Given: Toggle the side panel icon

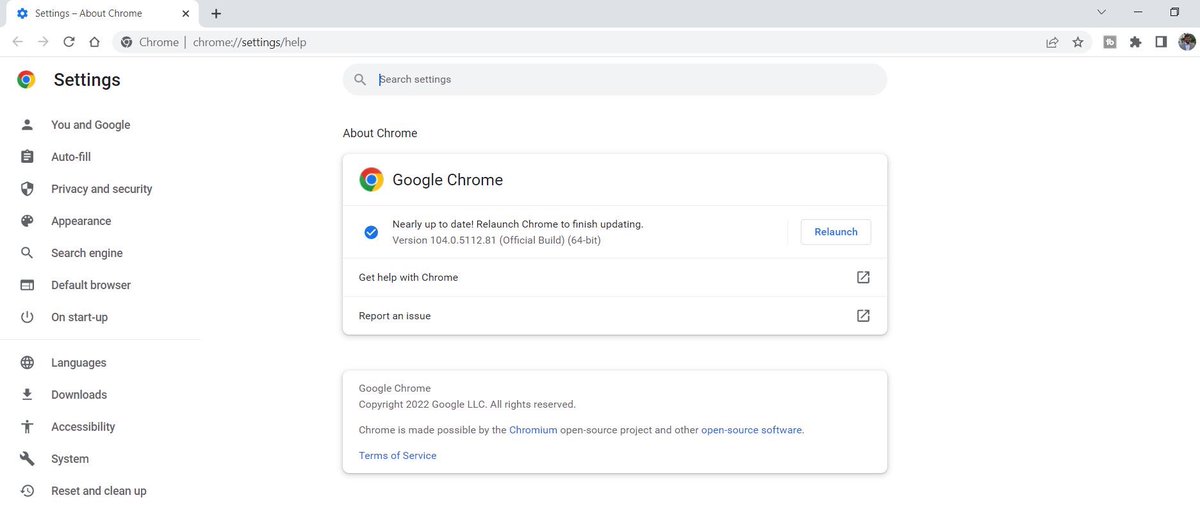Looking at the screenshot, I should click(x=1161, y=42).
